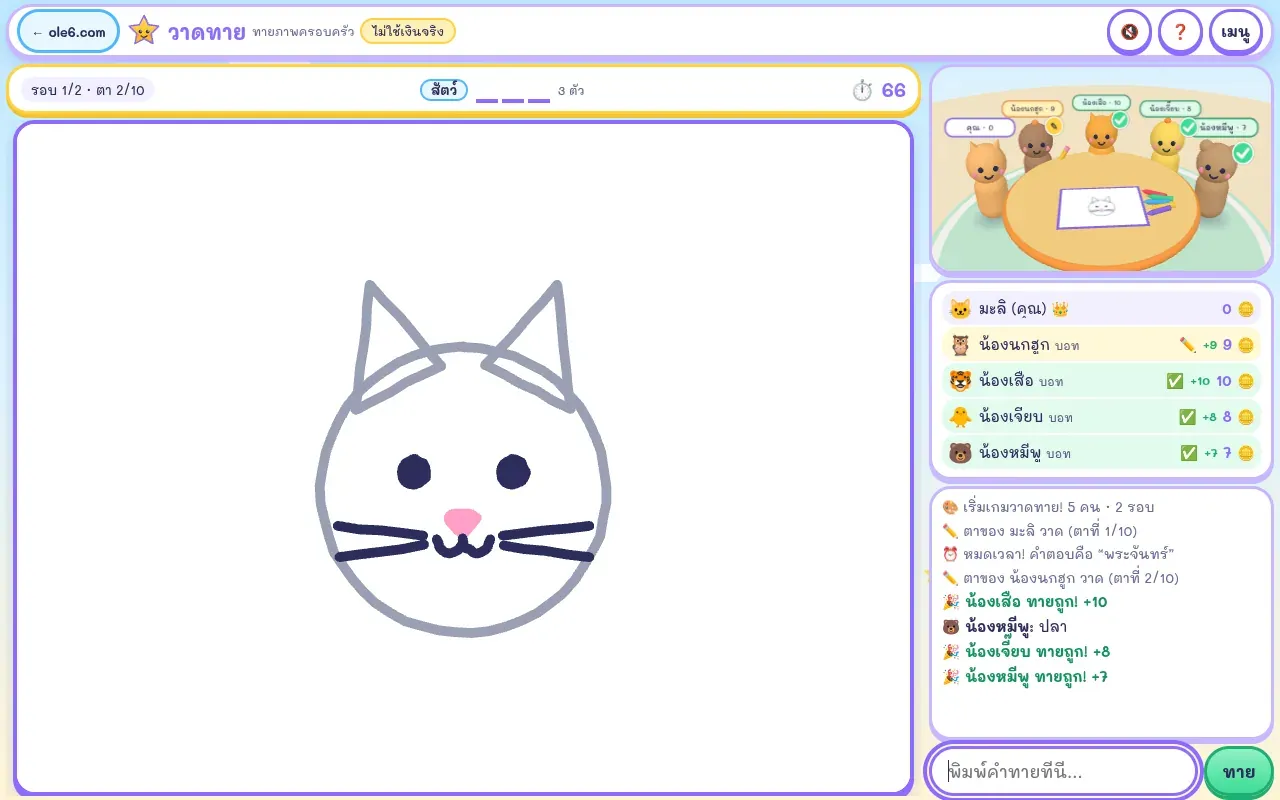Click the ไม่ใช้เงินจริง badge
Screen dimensions: 1280x800
tap(408, 31)
